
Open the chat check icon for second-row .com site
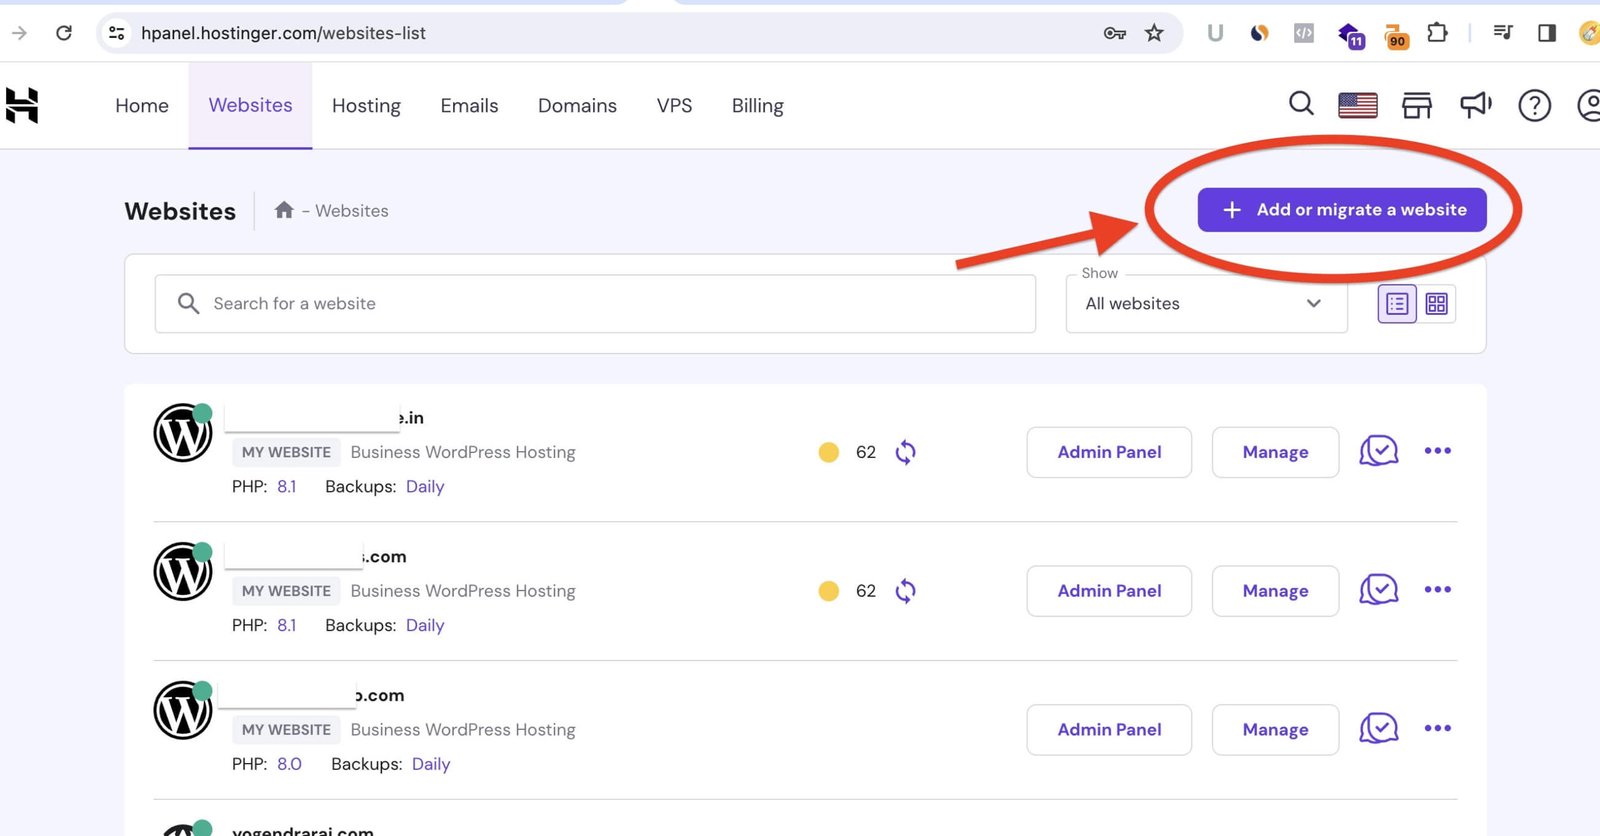pyautogui.click(x=1379, y=590)
